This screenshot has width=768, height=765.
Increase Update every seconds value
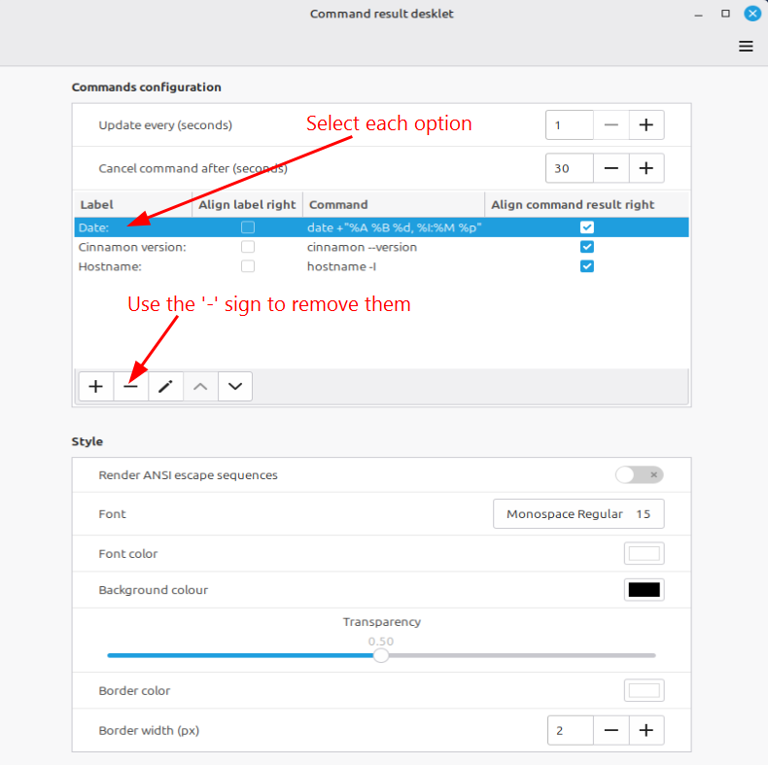pos(646,125)
